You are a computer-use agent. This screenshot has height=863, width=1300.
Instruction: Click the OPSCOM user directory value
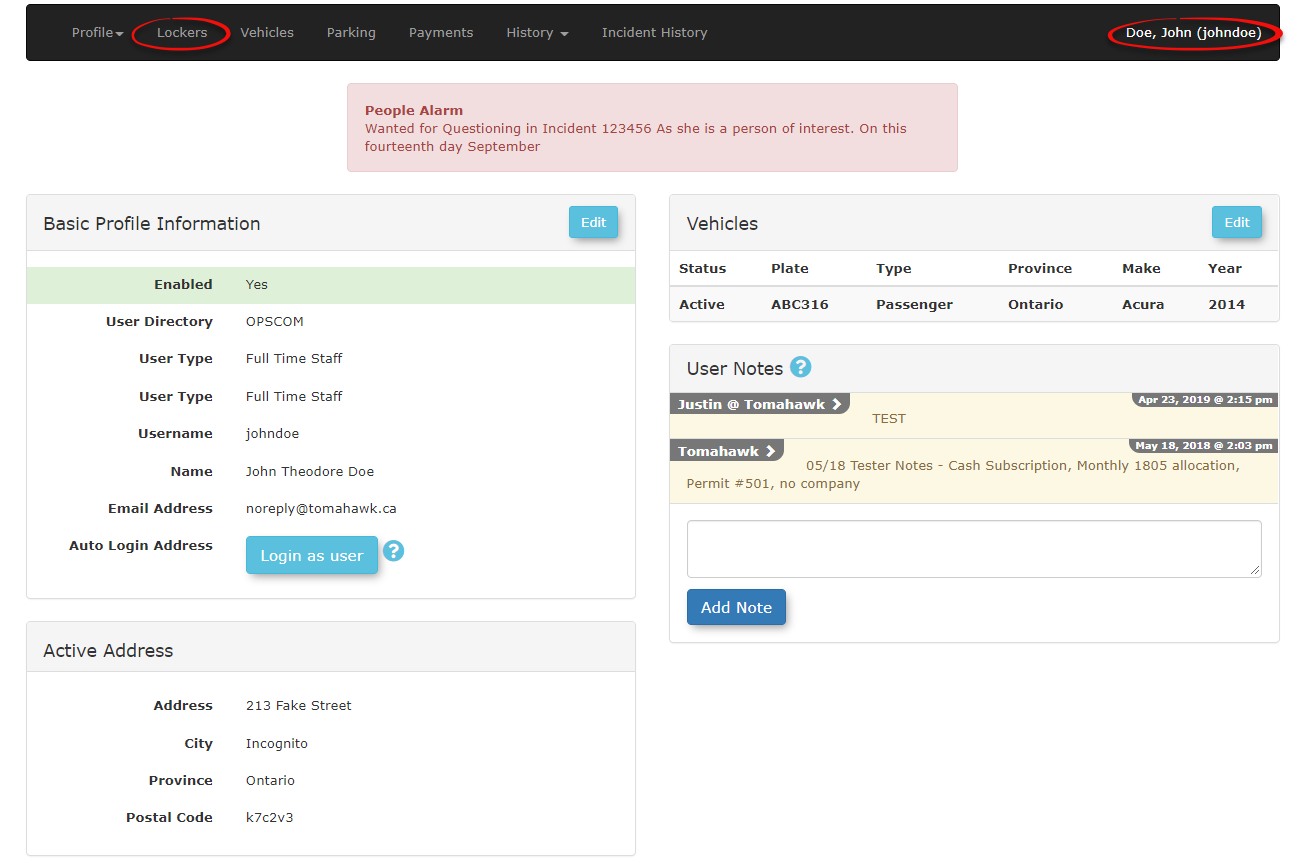click(x=275, y=321)
